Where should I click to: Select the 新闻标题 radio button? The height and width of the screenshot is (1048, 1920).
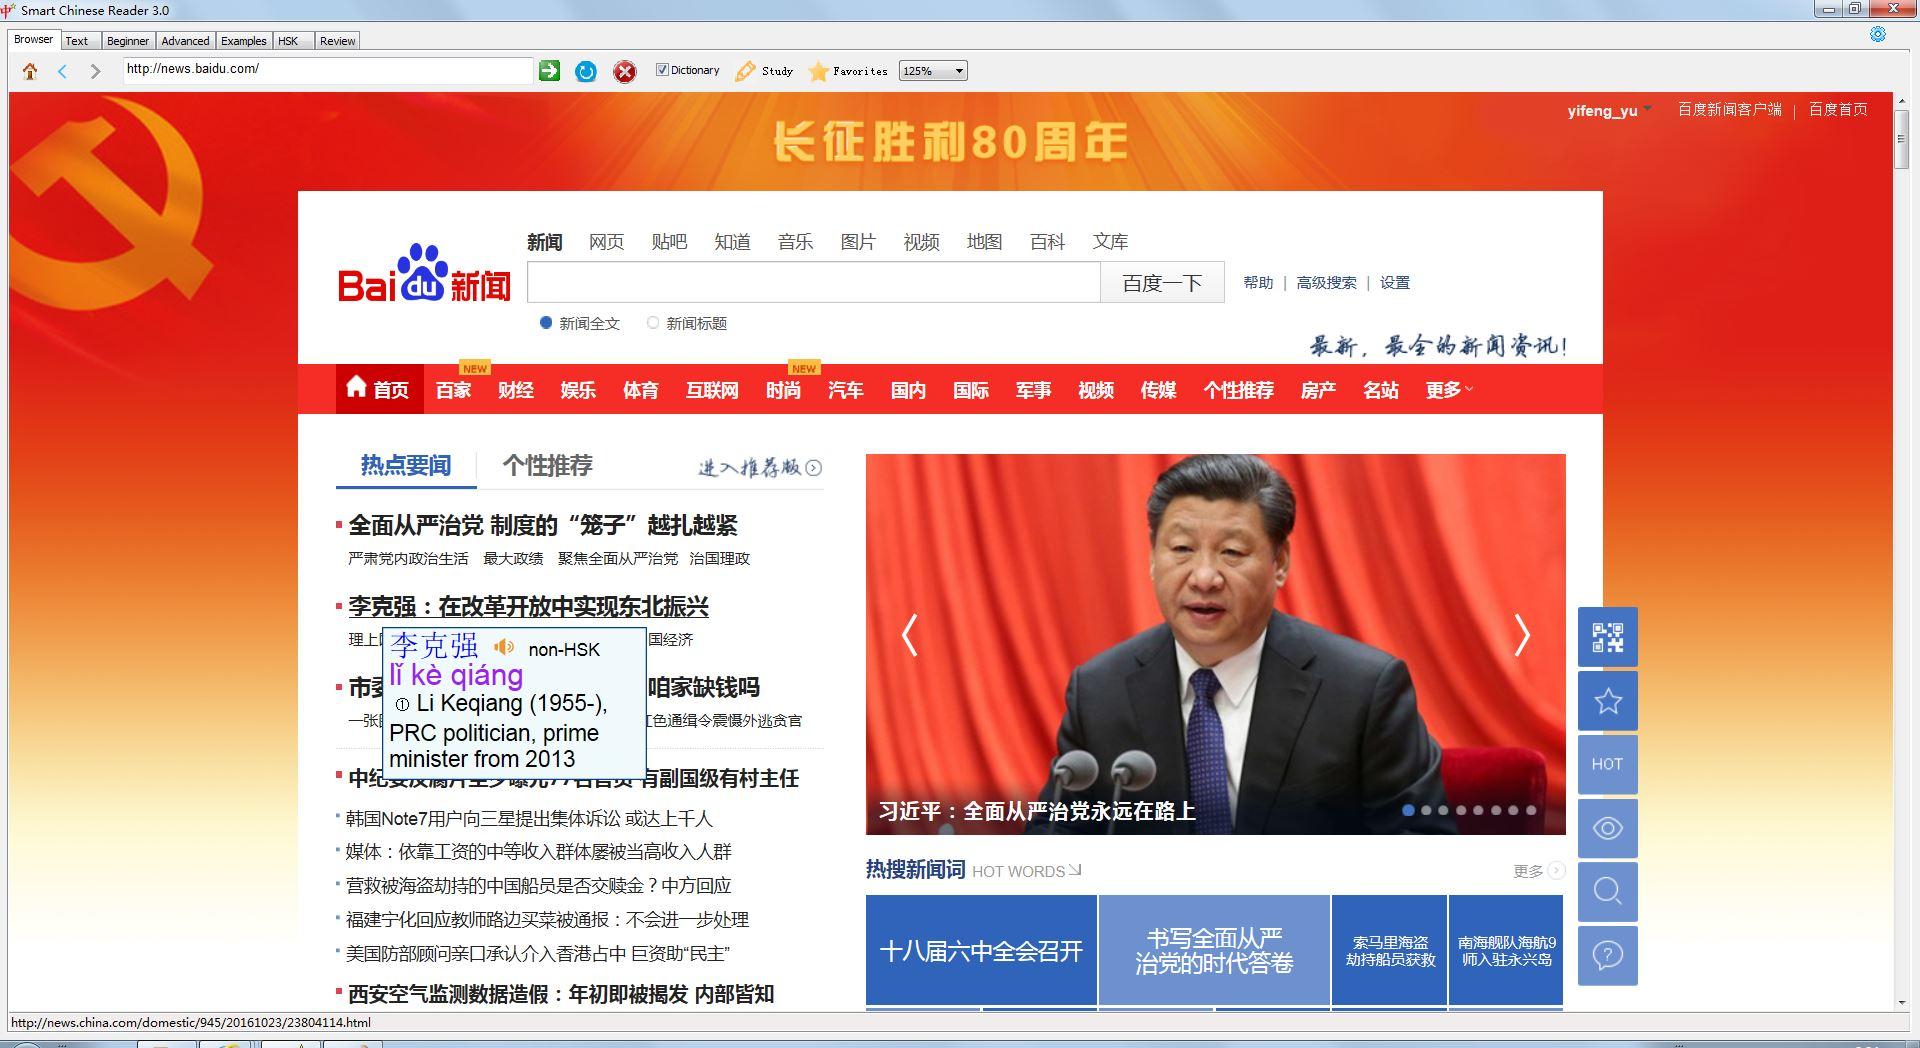[653, 323]
